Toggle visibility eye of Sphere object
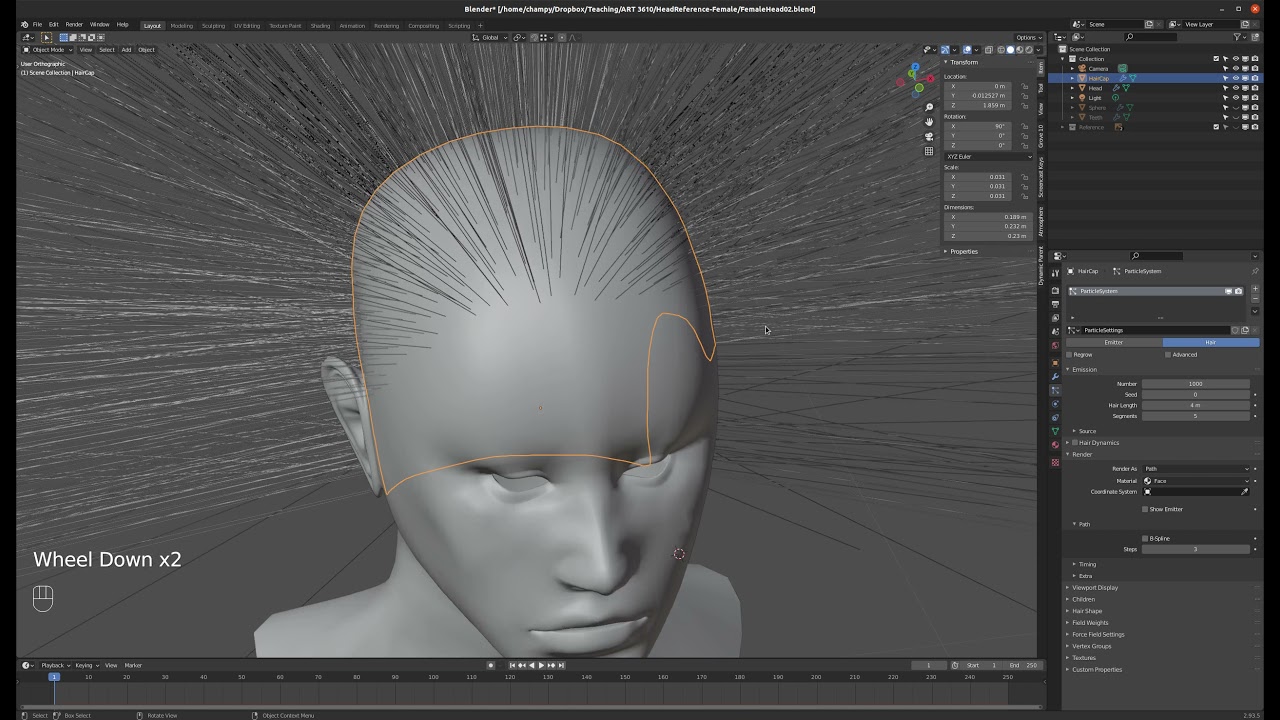The height and width of the screenshot is (720, 1280). point(1236,108)
